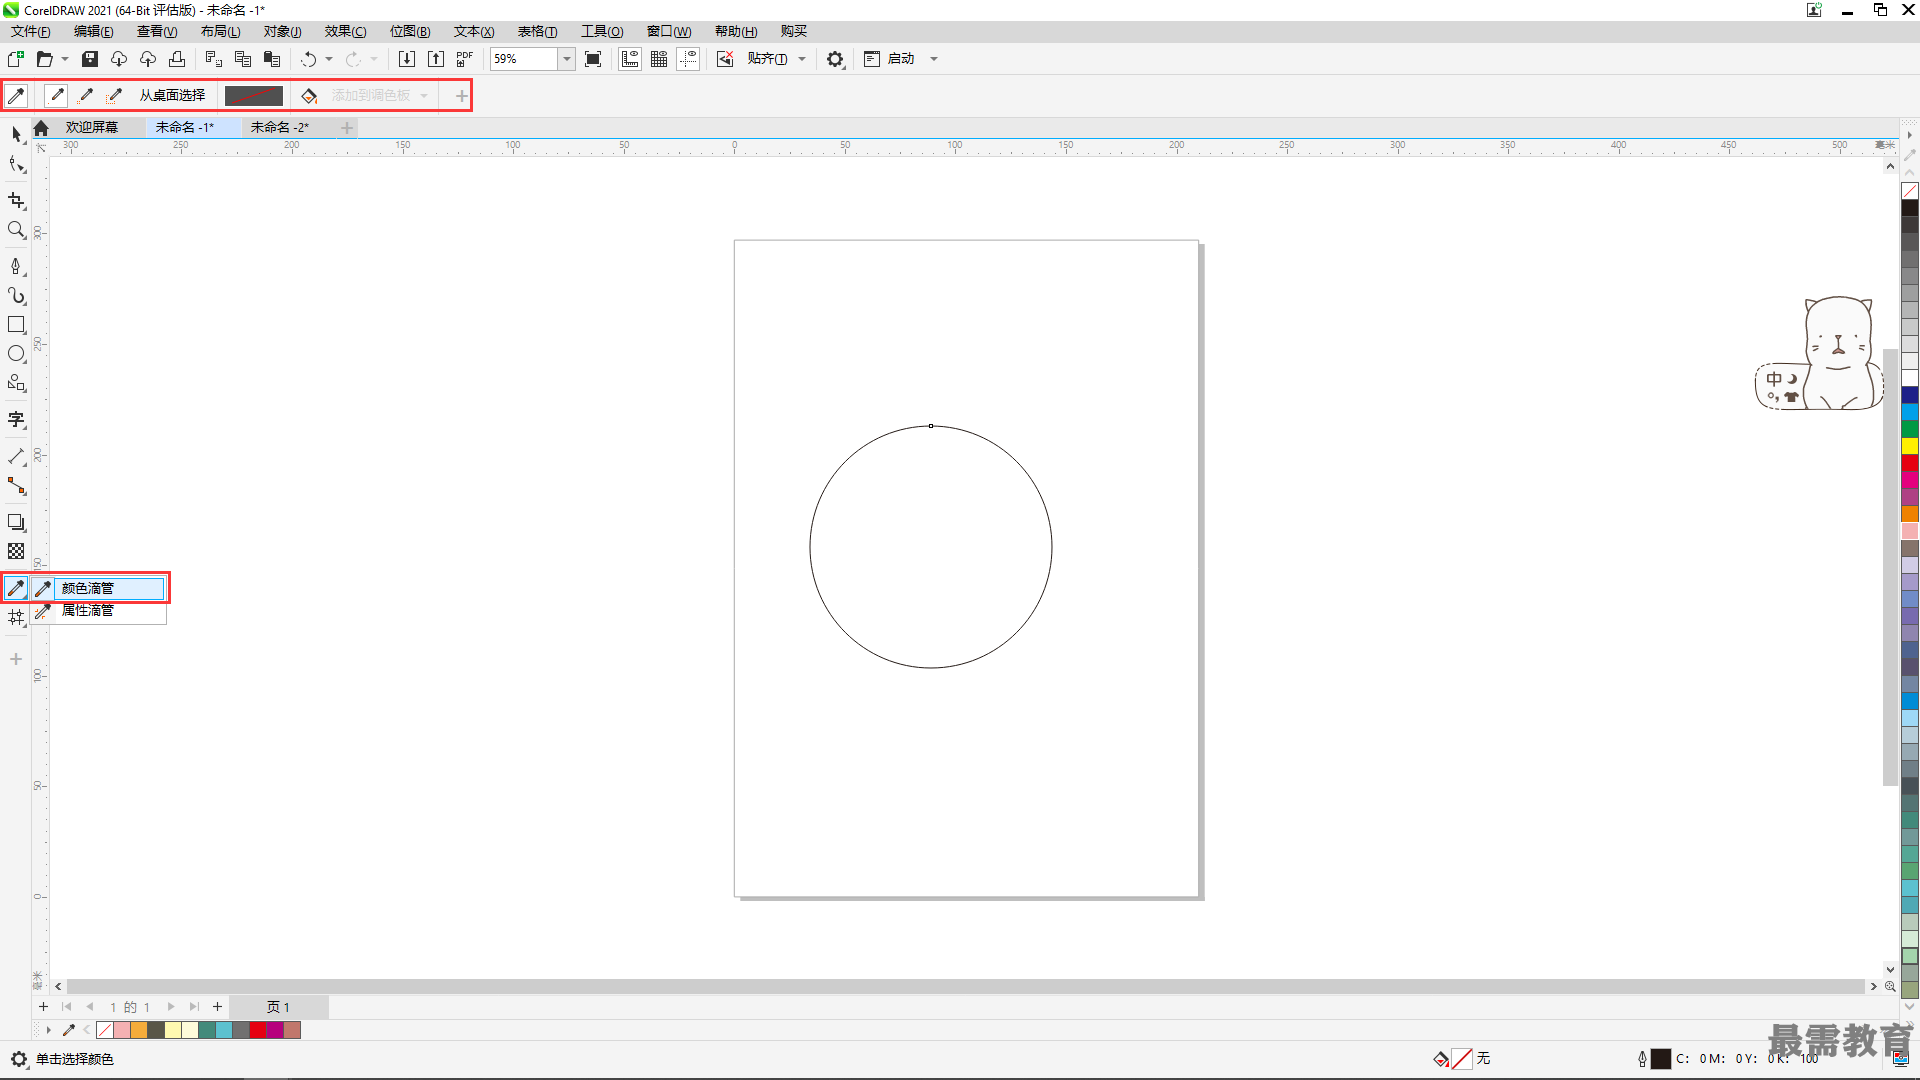Click the Undo icon
The width and height of the screenshot is (1920, 1080).
coord(309,59)
